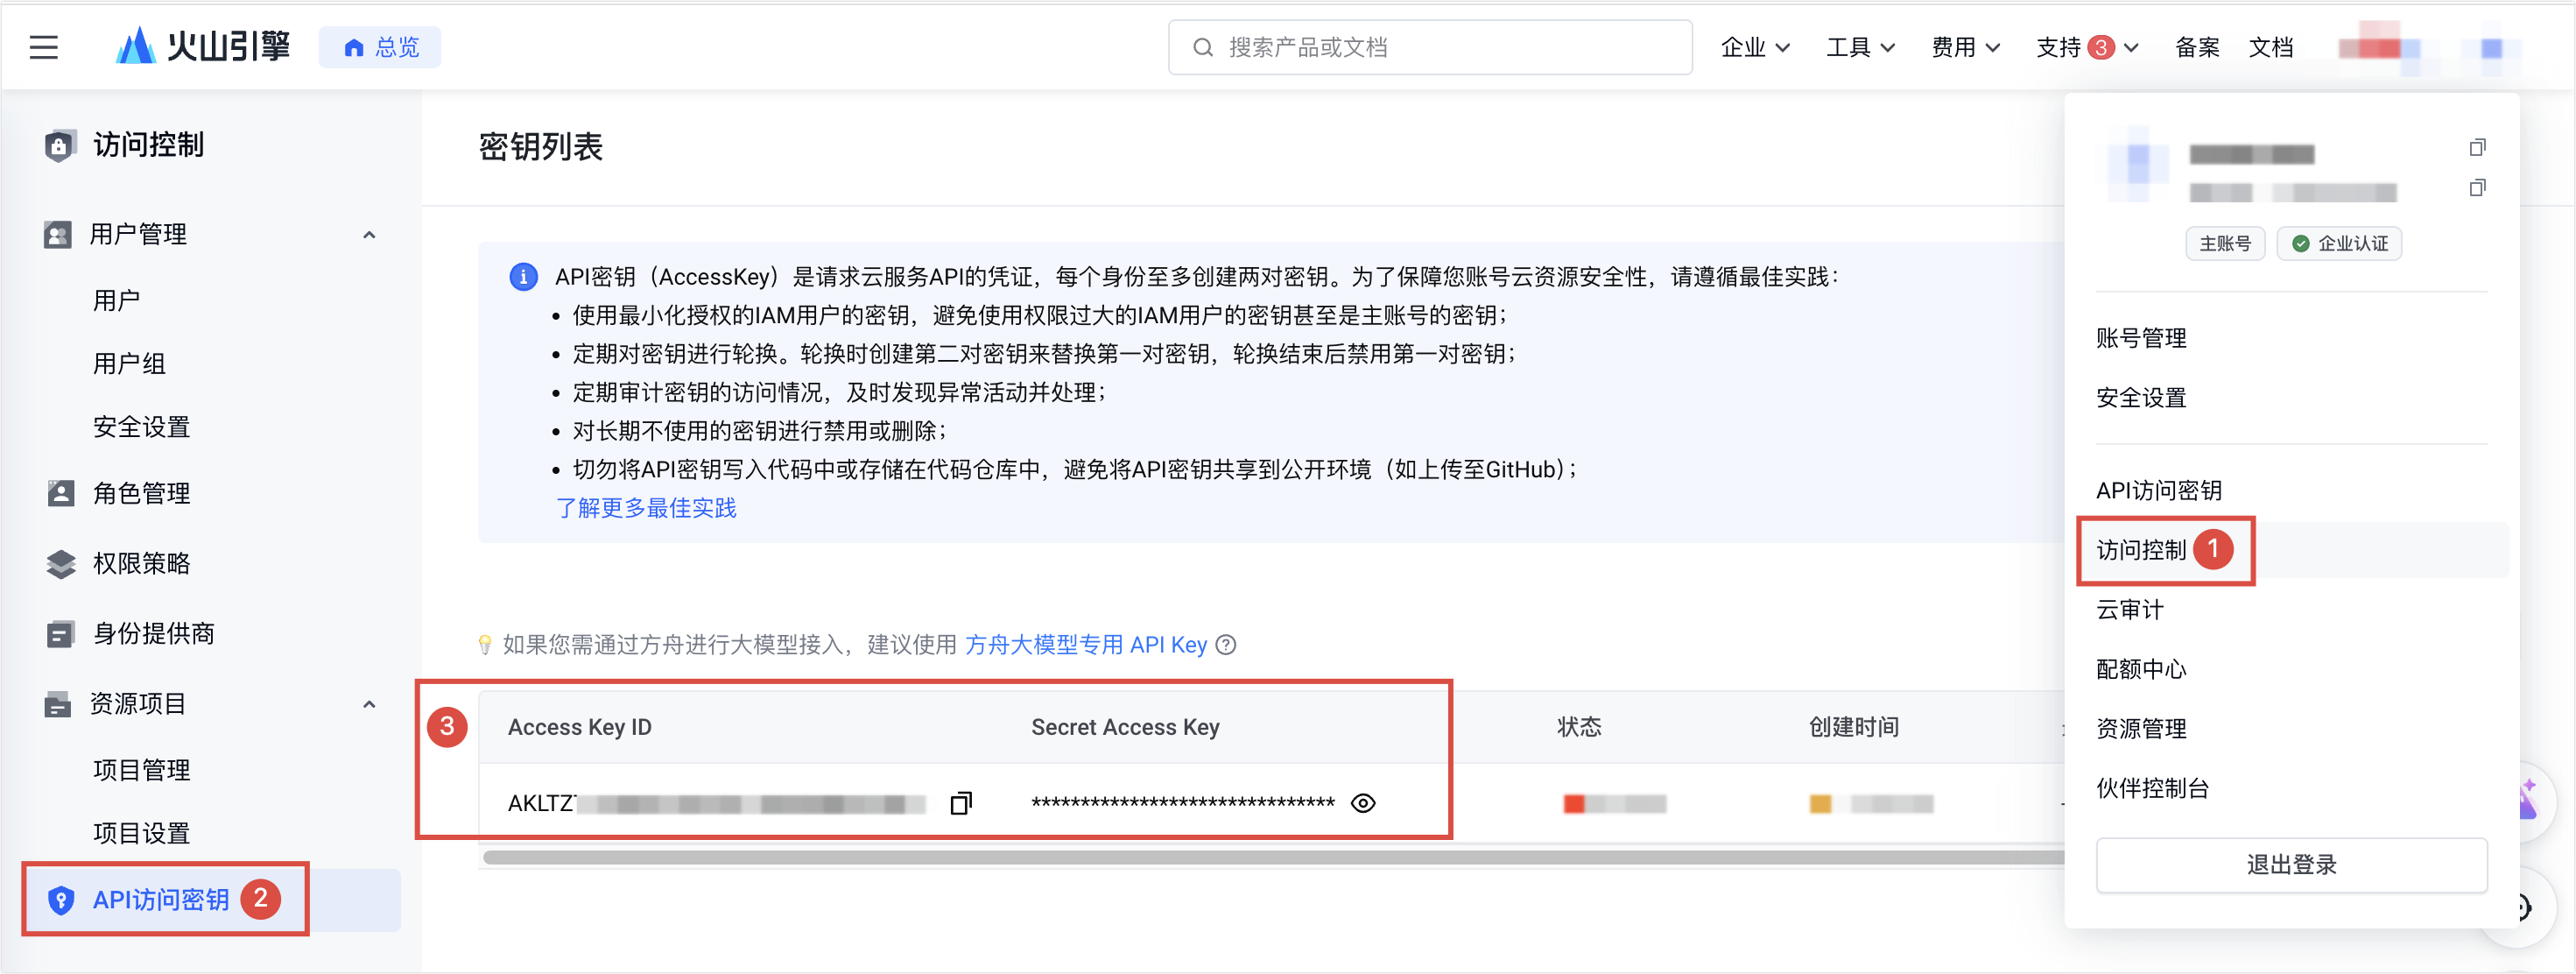Go to 总览 overview home

(x=380, y=47)
